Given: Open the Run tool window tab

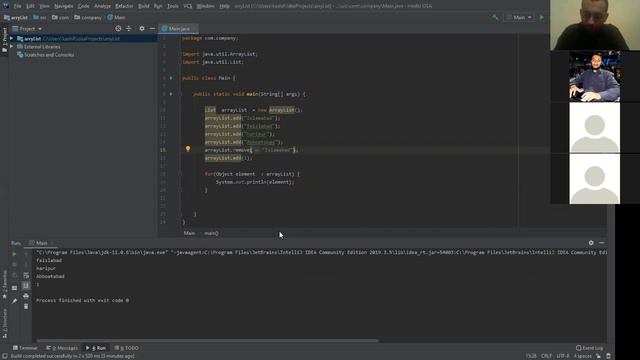Looking at the screenshot, I should (96, 348).
